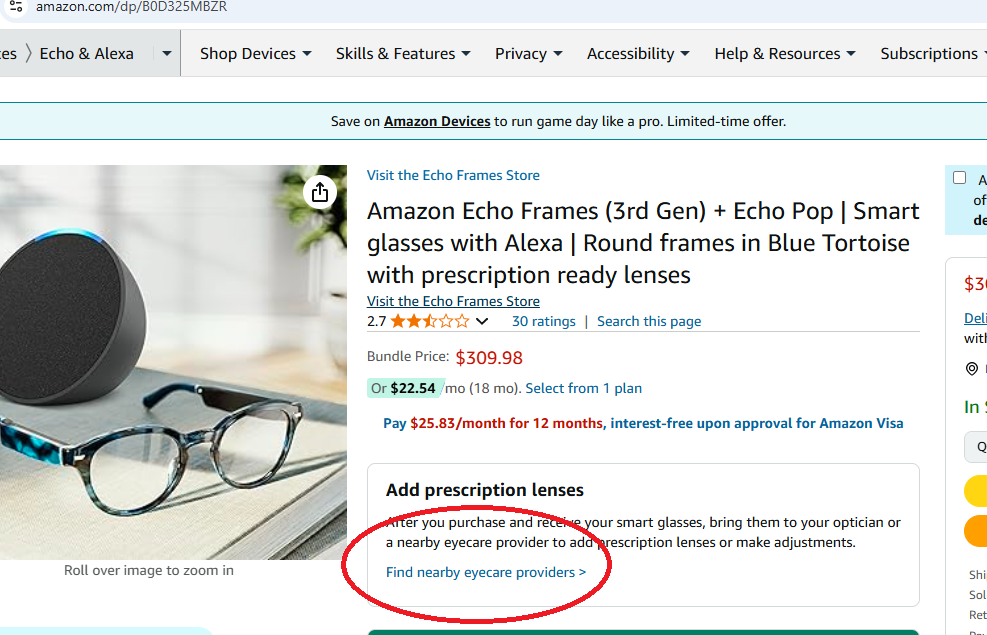Tick the checkbox in the right panel
987x635 pixels.
coord(959,178)
